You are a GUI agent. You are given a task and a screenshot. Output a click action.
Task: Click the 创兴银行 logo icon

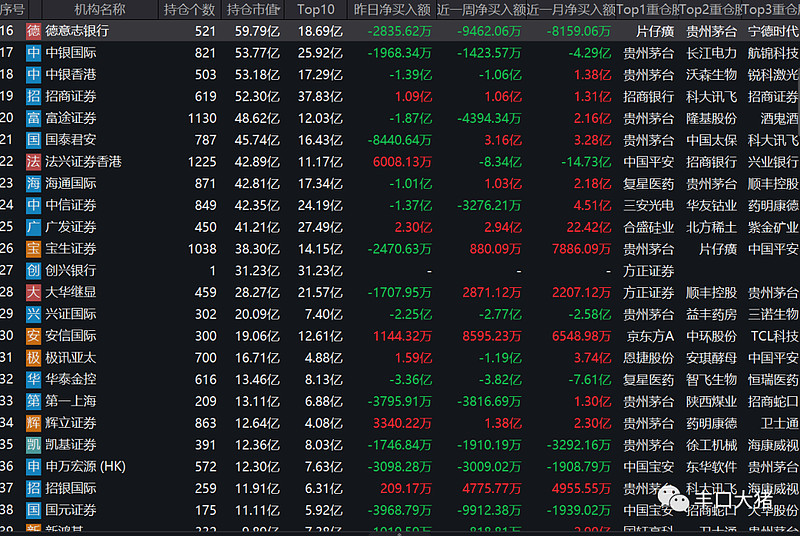coord(34,270)
